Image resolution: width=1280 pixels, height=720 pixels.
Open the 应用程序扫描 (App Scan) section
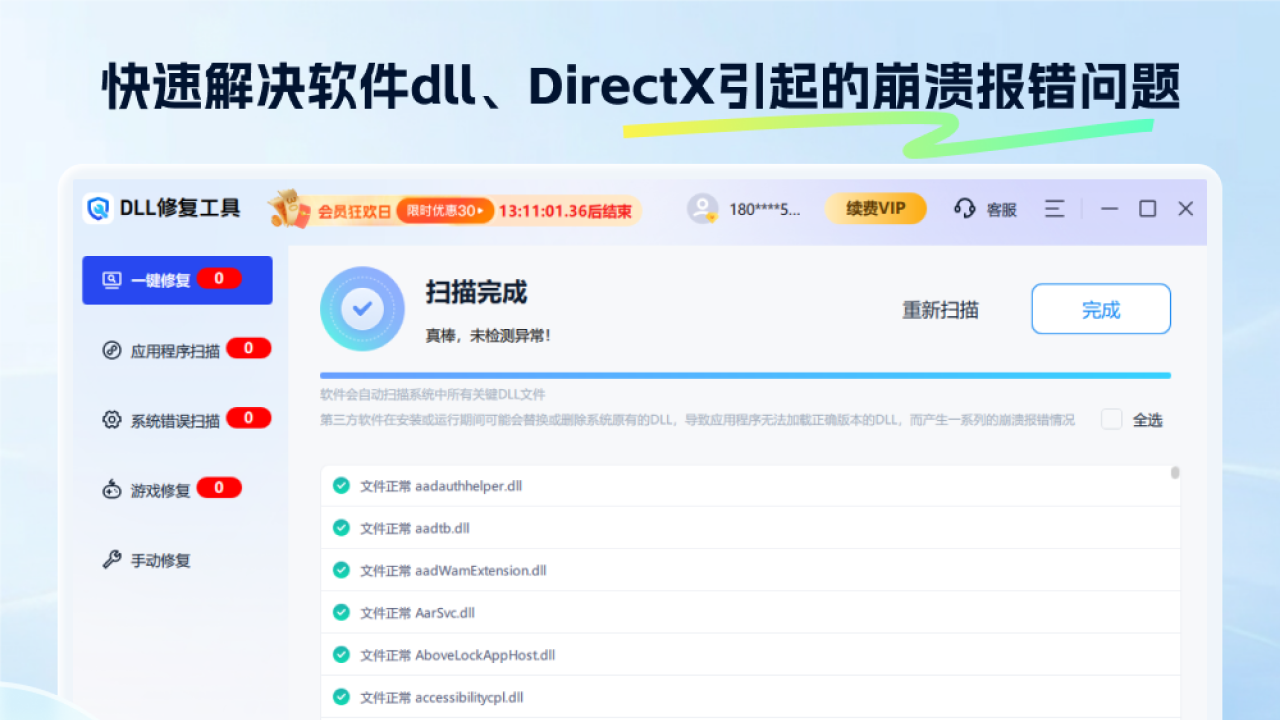pos(113,348)
